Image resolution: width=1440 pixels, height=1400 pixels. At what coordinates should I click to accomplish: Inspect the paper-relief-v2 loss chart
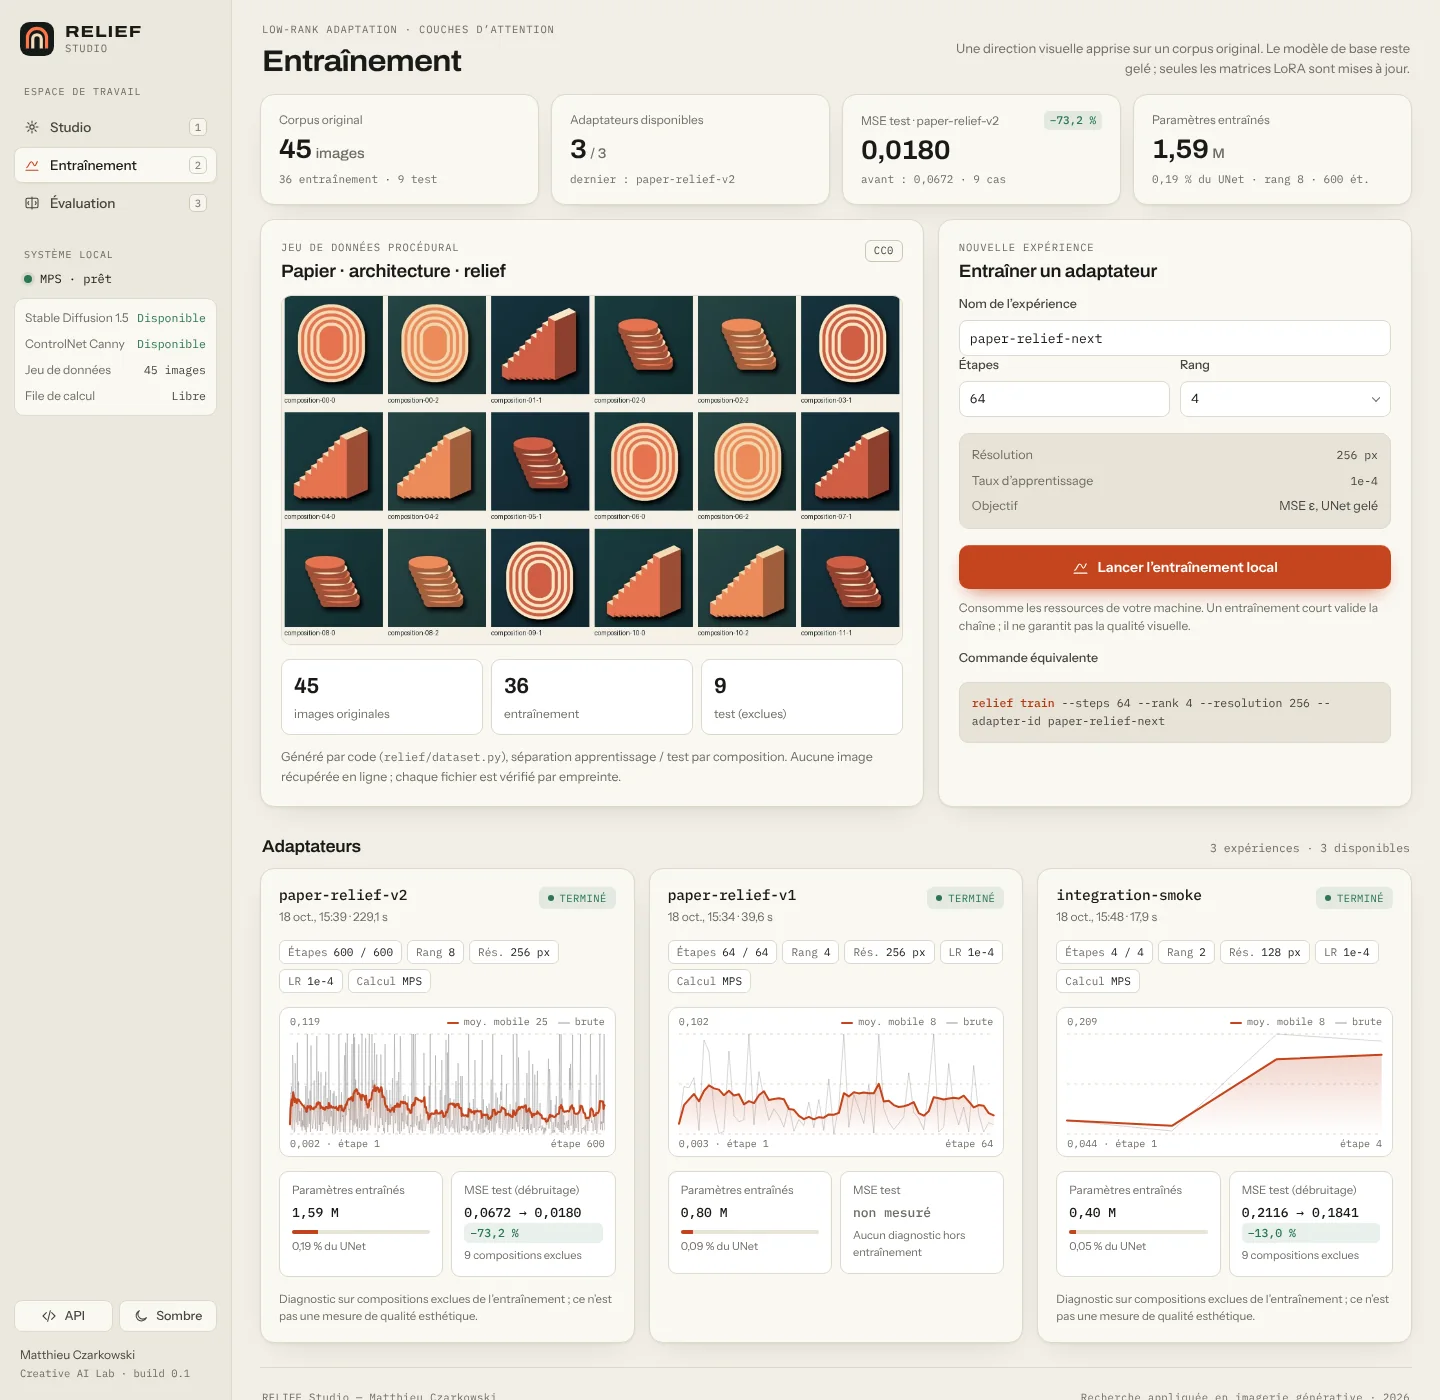pos(447,1082)
